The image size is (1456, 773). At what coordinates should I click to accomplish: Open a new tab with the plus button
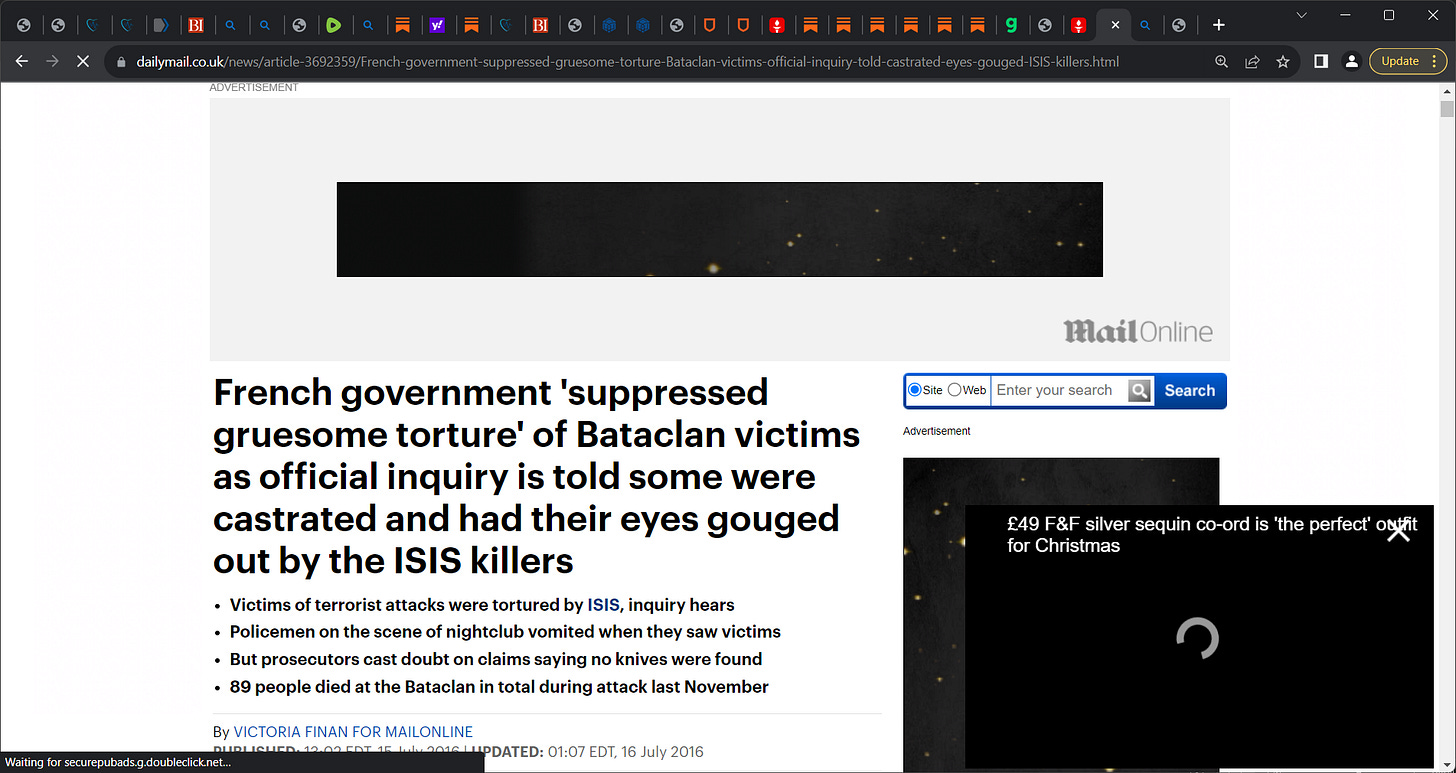pyautogui.click(x=1218, y=25)
